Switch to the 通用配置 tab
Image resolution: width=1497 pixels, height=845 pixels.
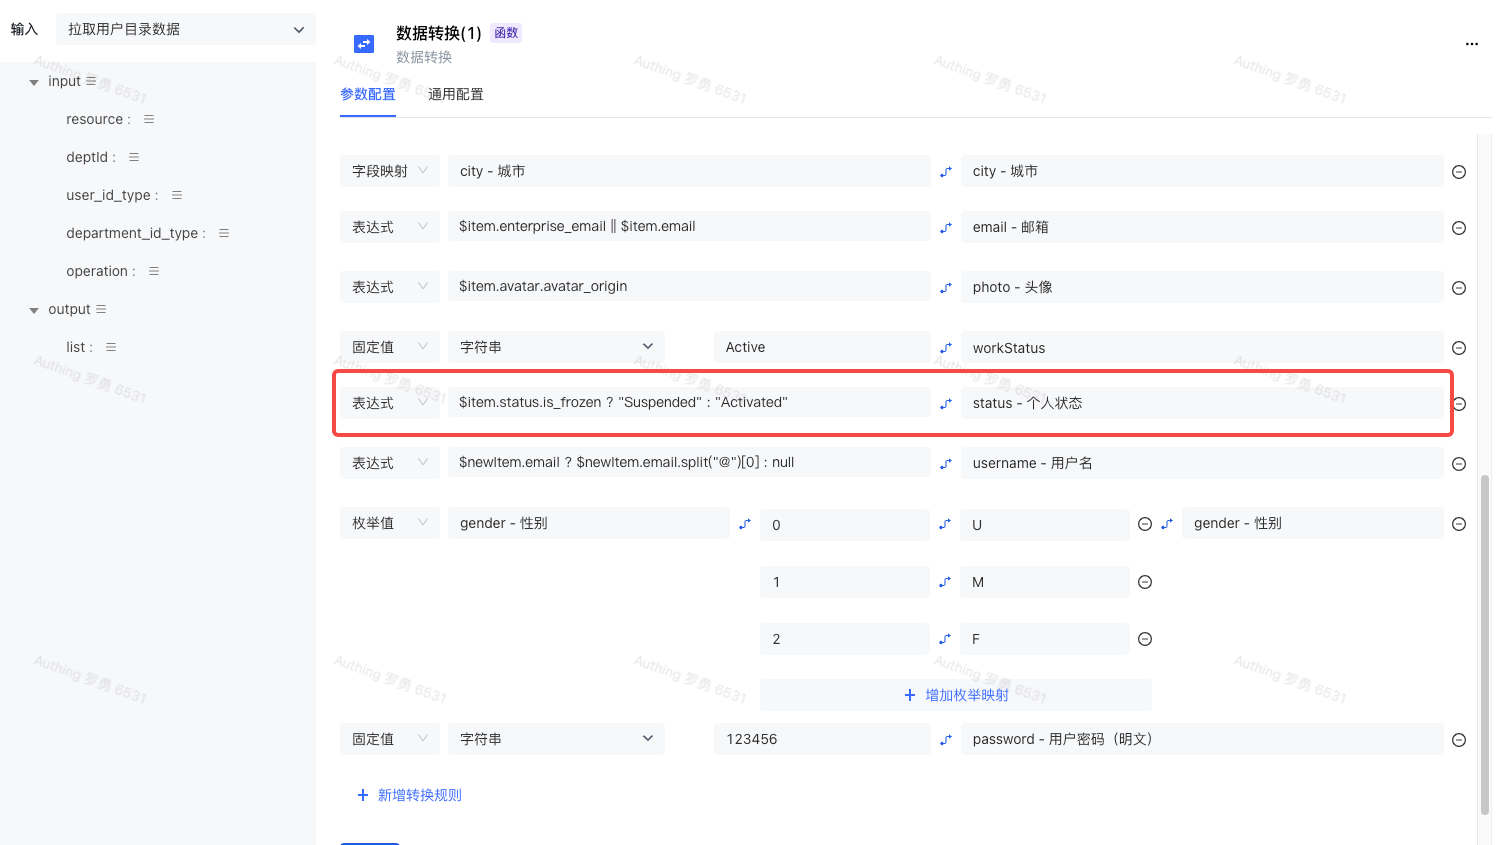click(455, 94)
